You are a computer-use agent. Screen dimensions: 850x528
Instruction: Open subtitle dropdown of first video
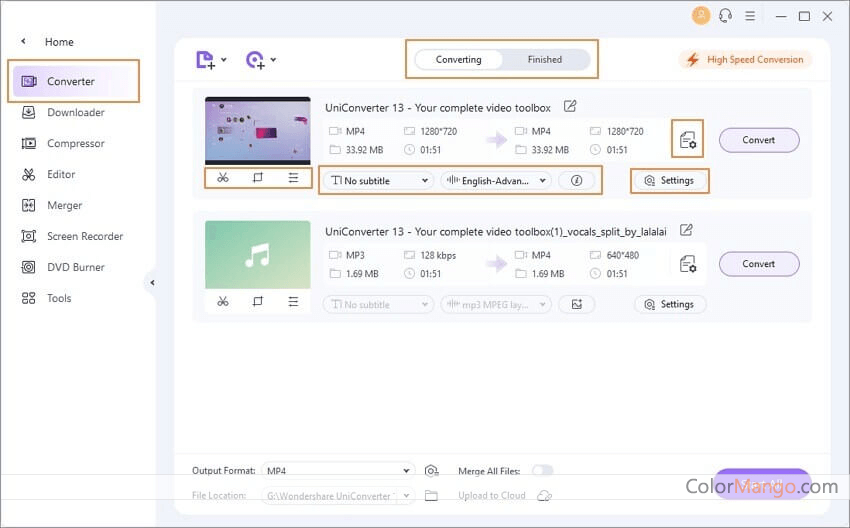378,181
